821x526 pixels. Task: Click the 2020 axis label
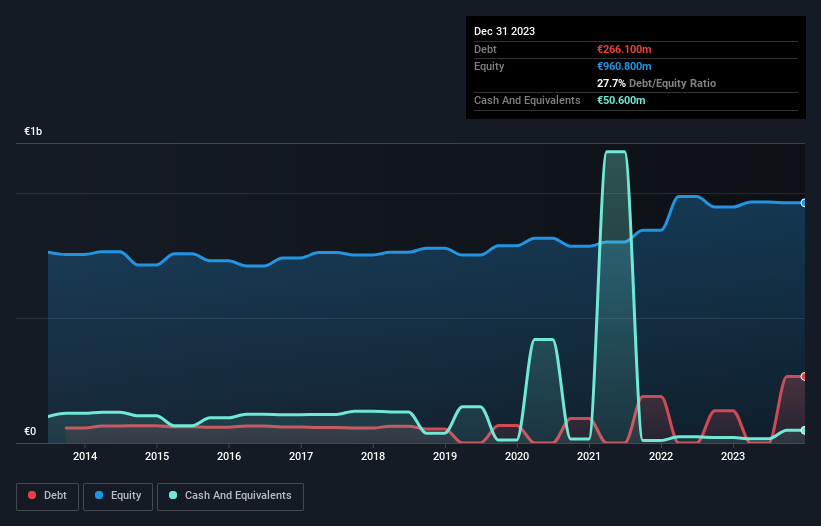tap(517, 456)
